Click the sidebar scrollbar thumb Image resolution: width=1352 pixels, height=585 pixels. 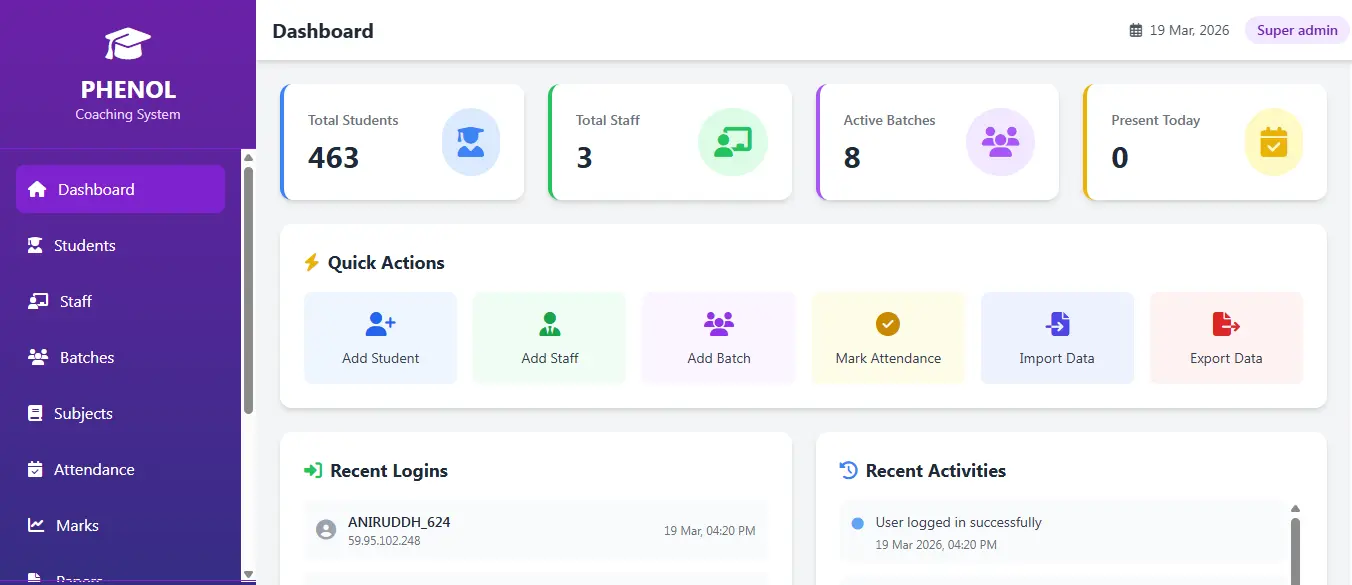[248, 290]
